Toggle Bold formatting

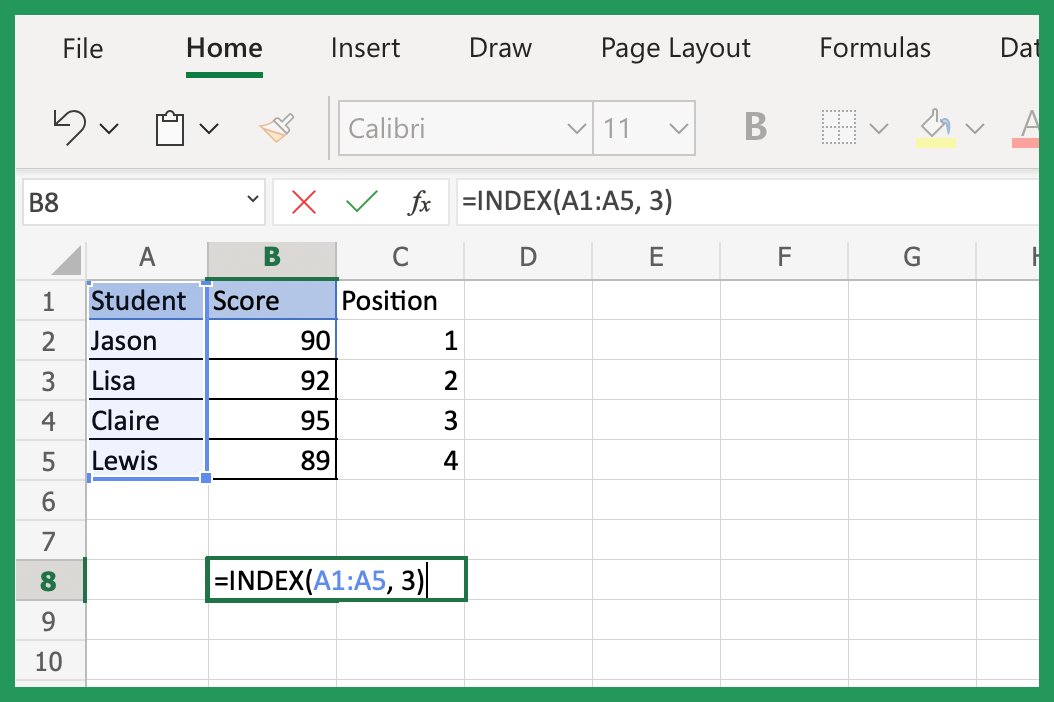756,127
